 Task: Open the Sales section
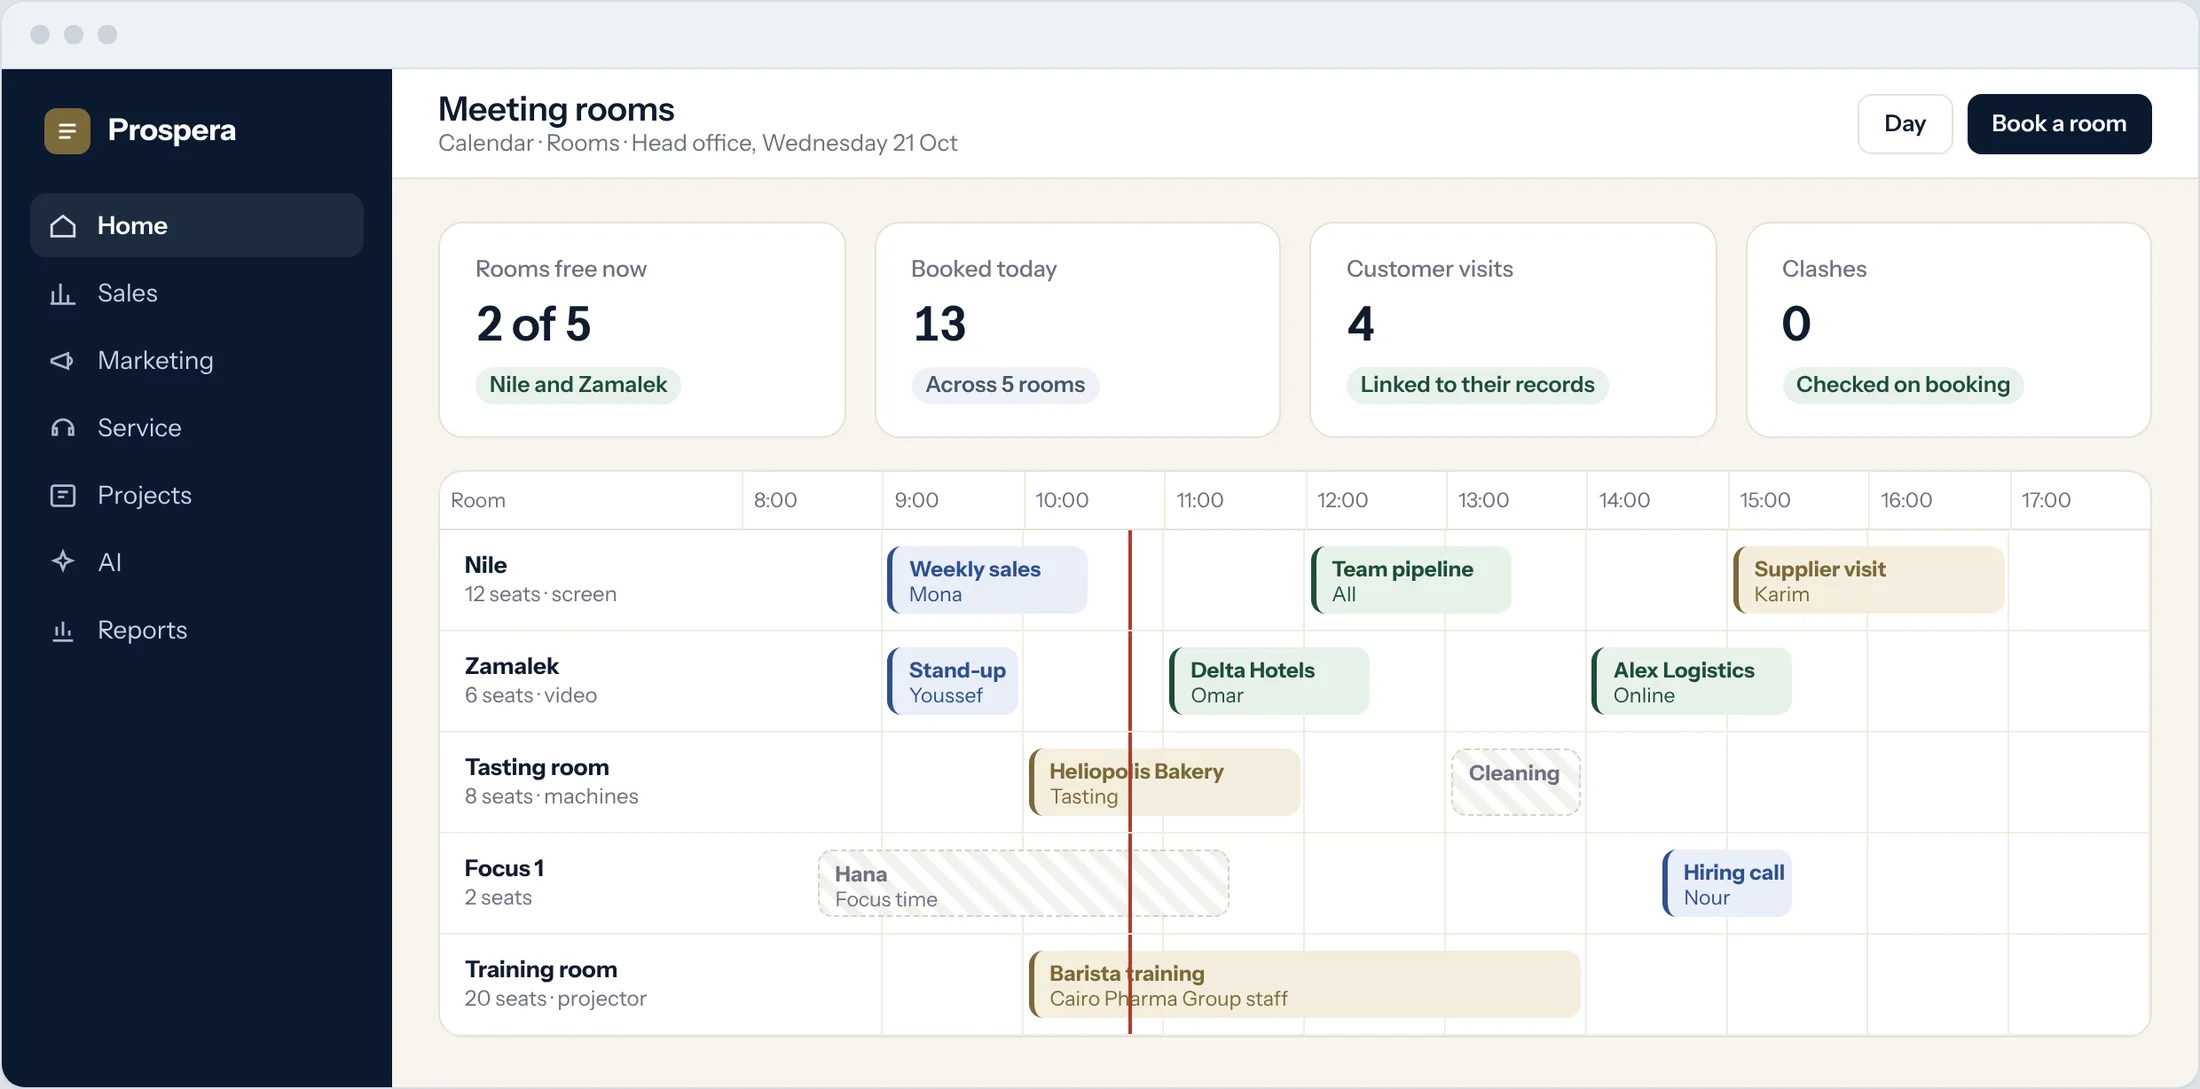coord(197,293)
